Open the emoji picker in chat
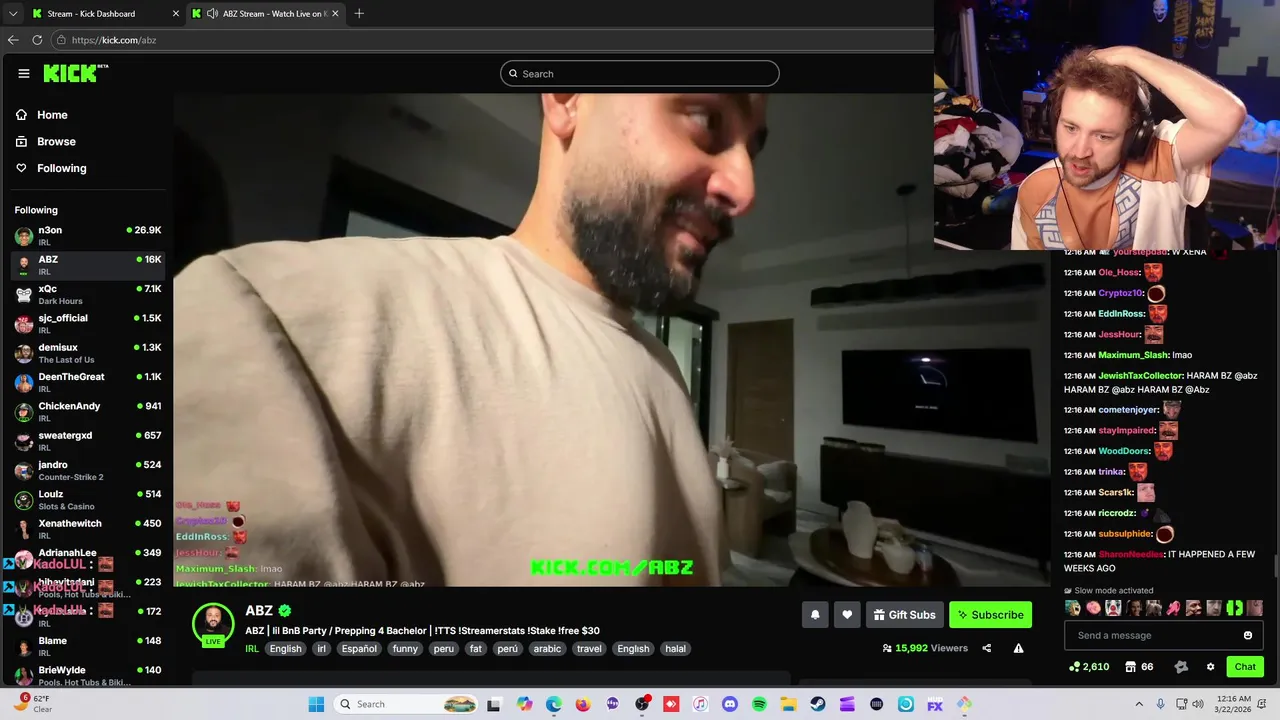Viewport: 1280px width, 720px height. (x=1248, y=635)
